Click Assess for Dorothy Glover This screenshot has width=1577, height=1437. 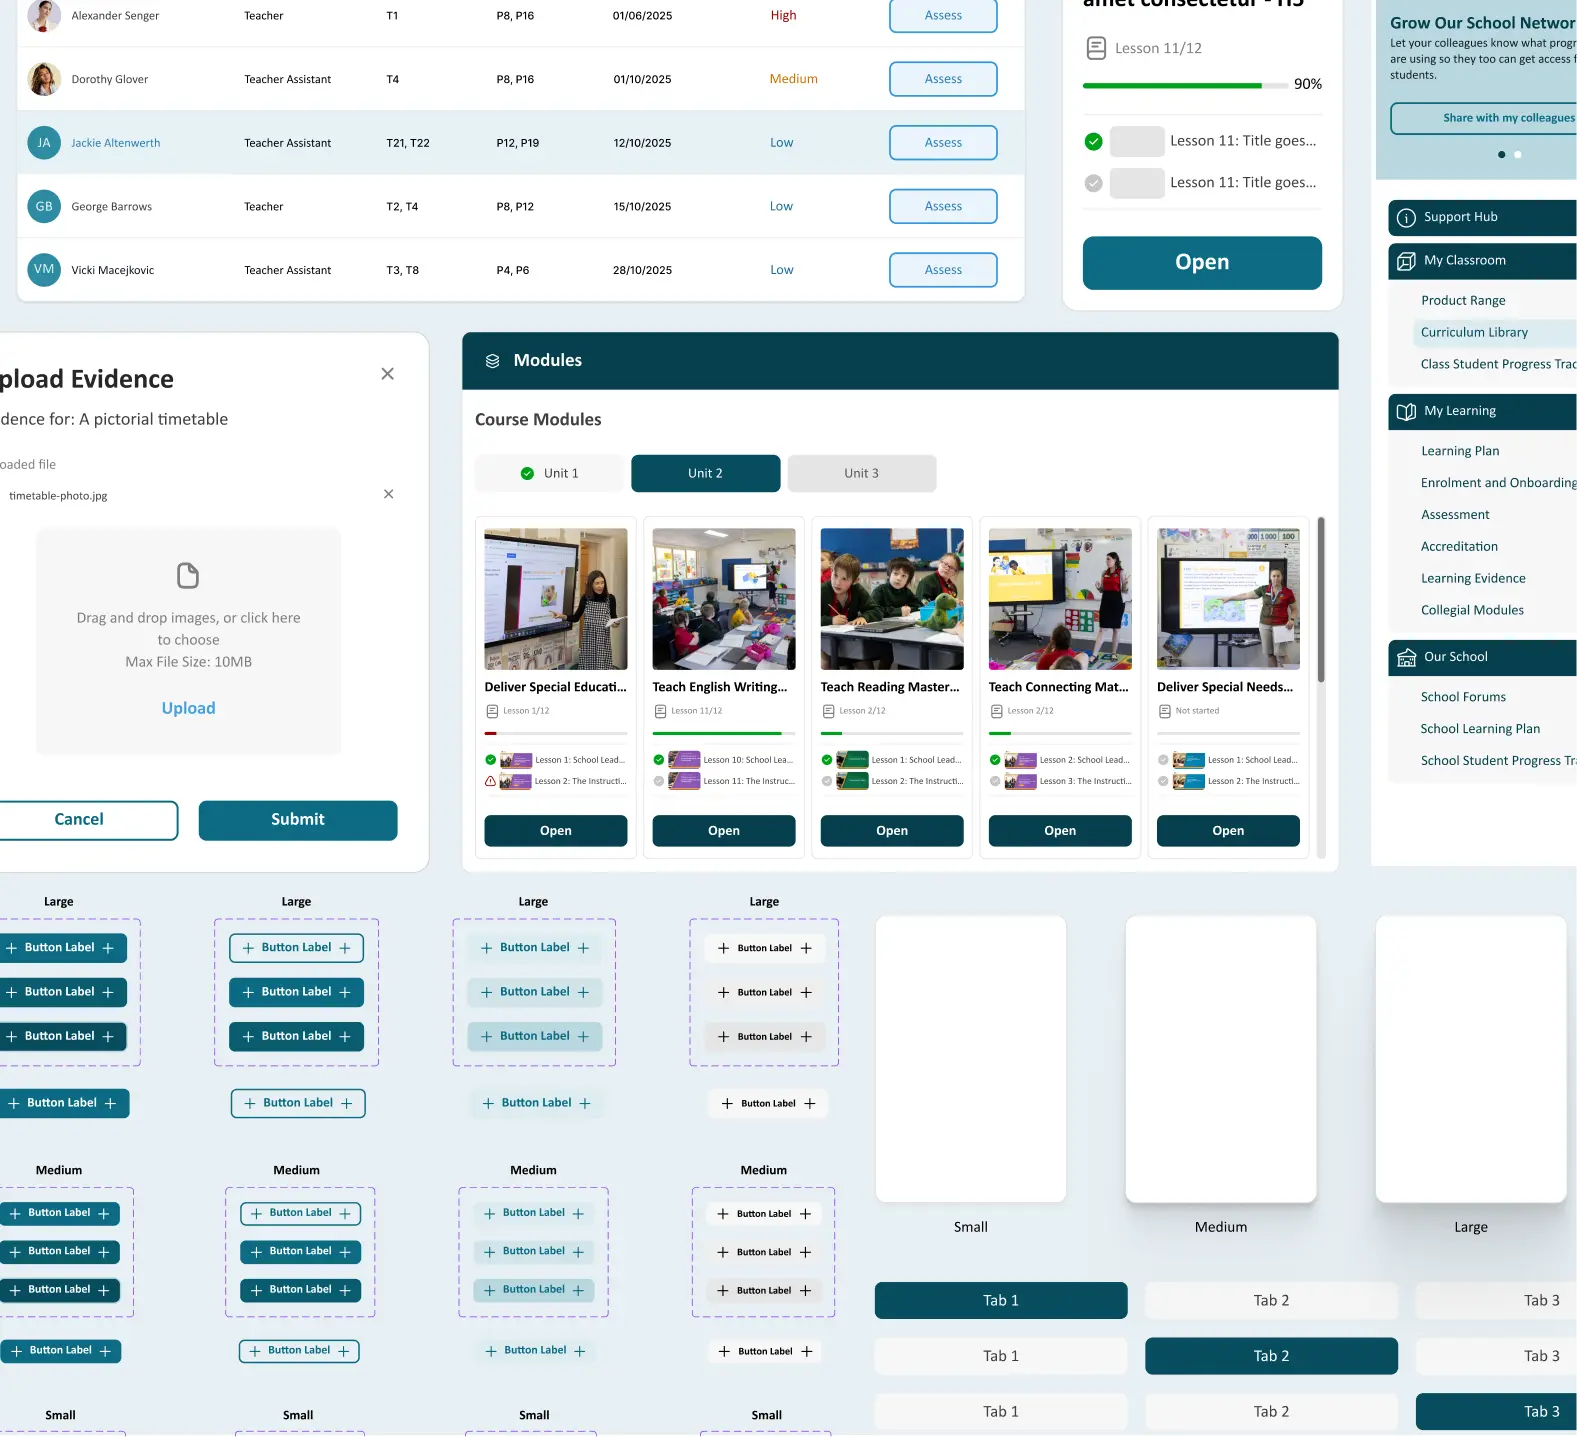943,79
